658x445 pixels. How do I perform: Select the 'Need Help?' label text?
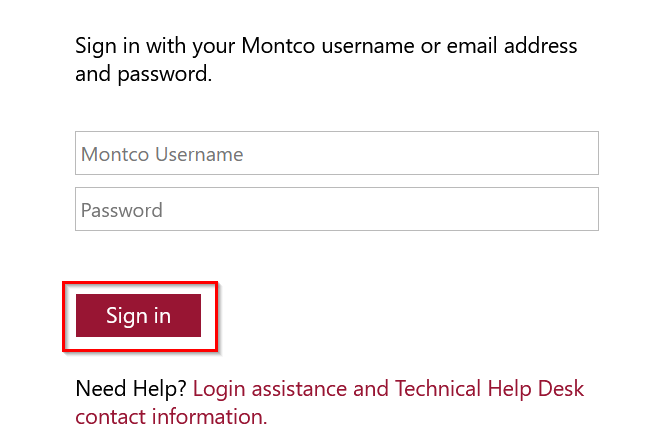(131, 388)
